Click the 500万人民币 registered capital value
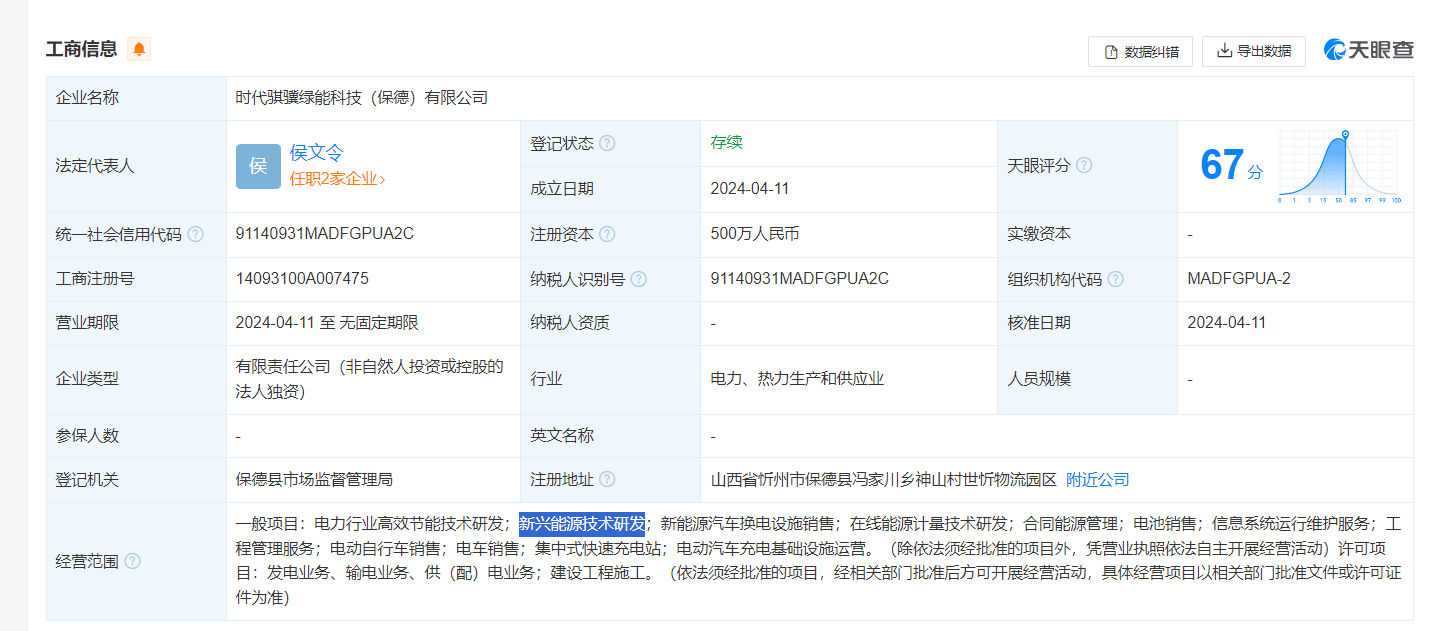 755,234
